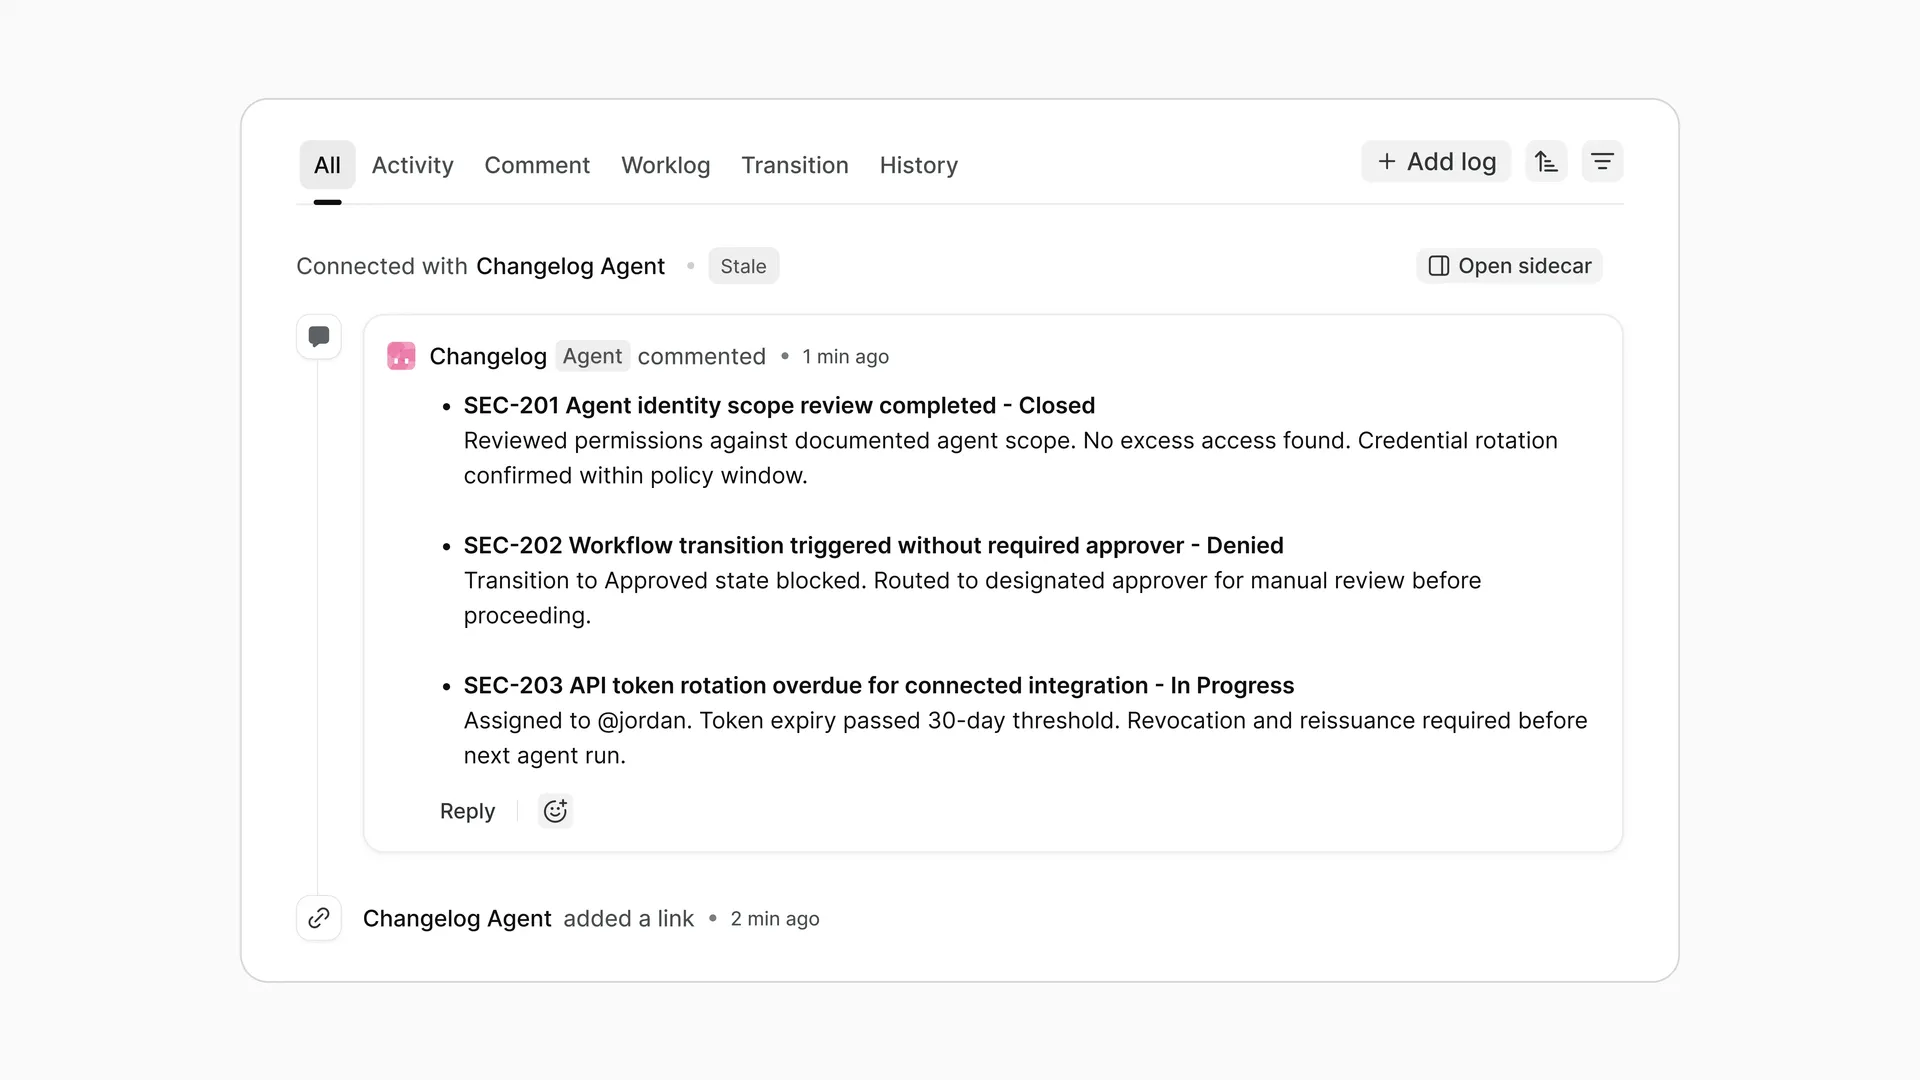Viewport: 1920px width, 1080px height.
Task: Click the link chain timeline icon
Action: coord(319,918)
